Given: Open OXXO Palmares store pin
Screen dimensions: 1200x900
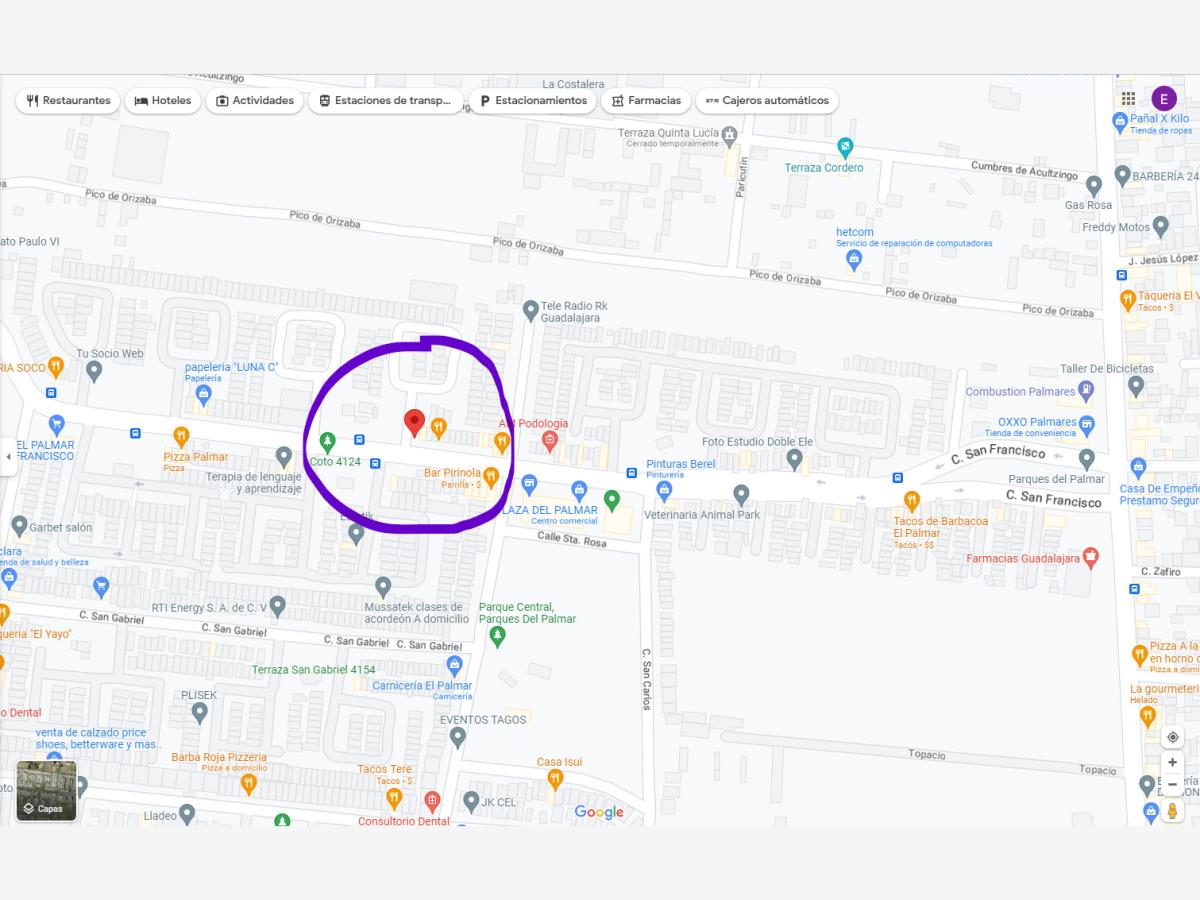Looking at the screenshot, I should pyautogui.click(x=1085, y=424).
